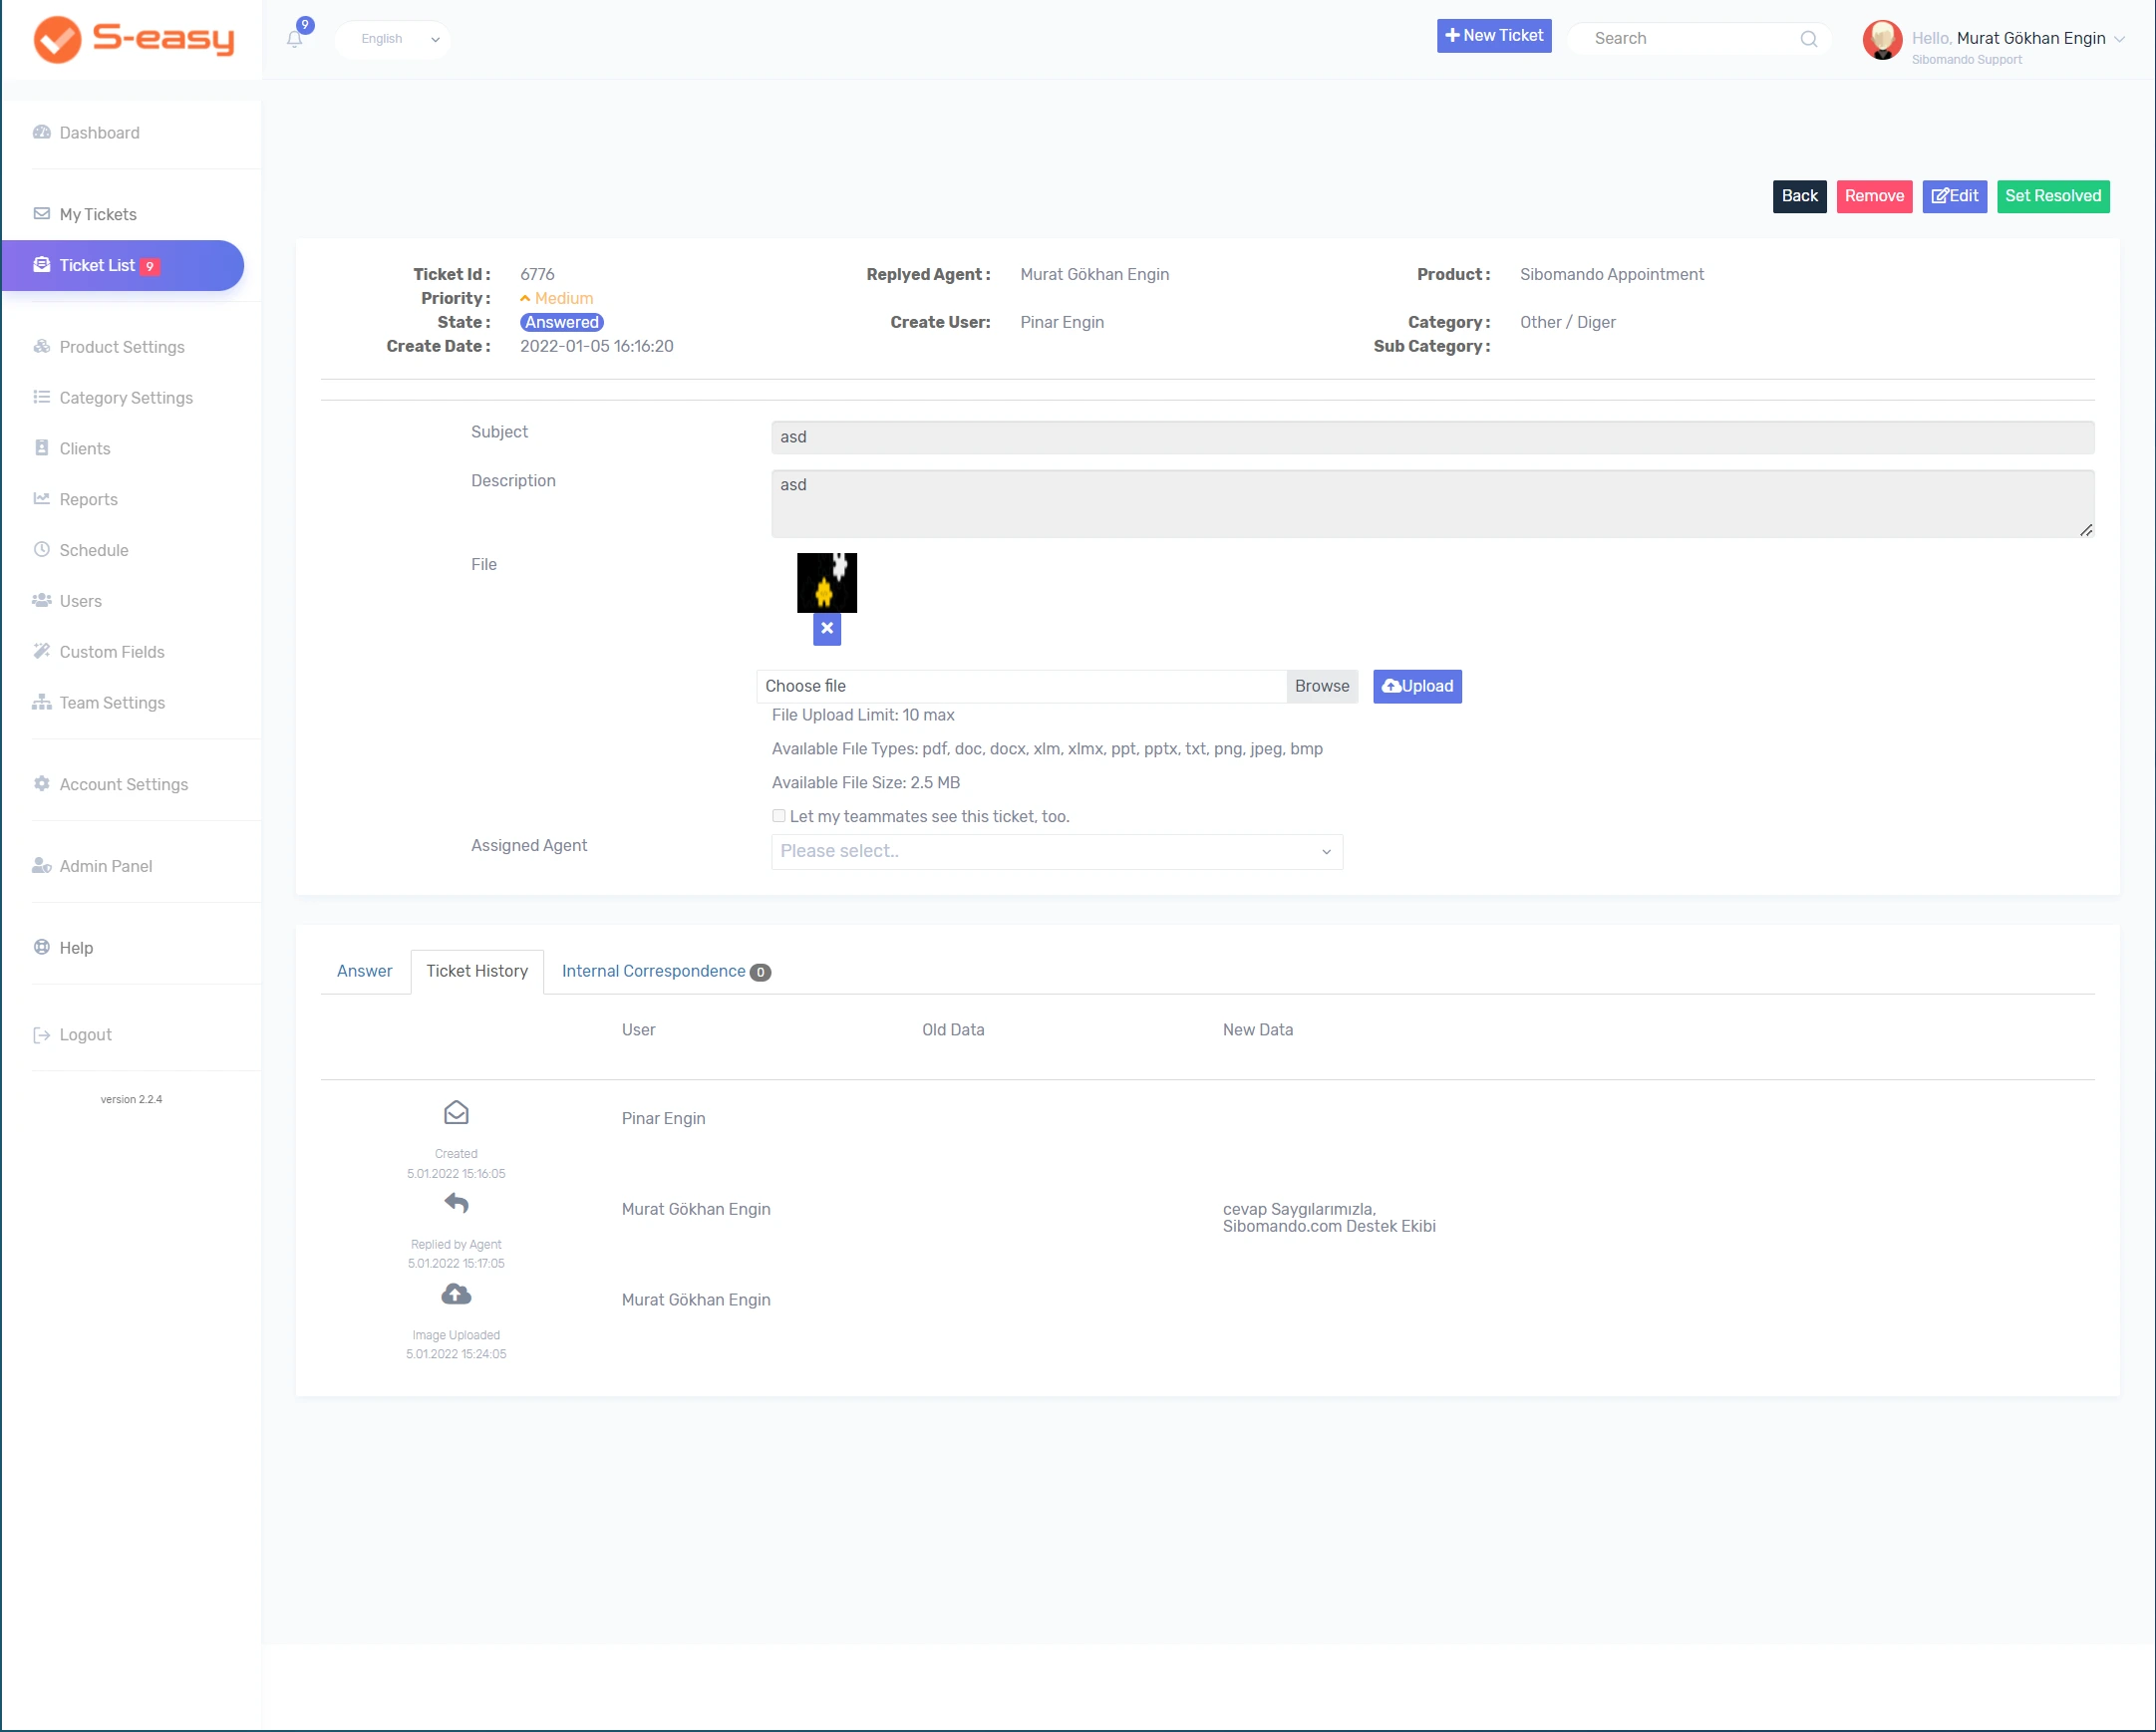The width and height of the screenshot is (2156, 1732).
Task: Click the Ticket List count badge
Action: pos(149,266)
